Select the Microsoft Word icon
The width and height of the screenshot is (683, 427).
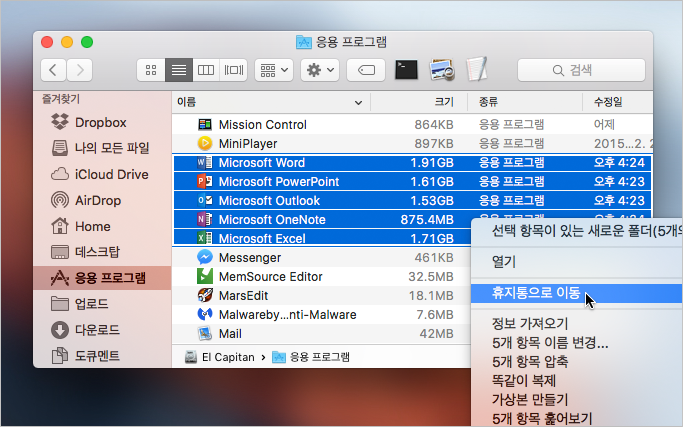click(205, 163)
